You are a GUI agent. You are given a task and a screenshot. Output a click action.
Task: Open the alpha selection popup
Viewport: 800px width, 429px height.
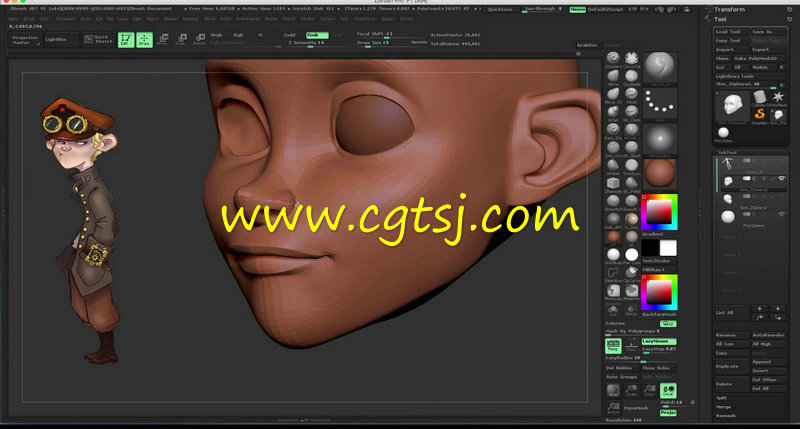(x=660, y=140)
